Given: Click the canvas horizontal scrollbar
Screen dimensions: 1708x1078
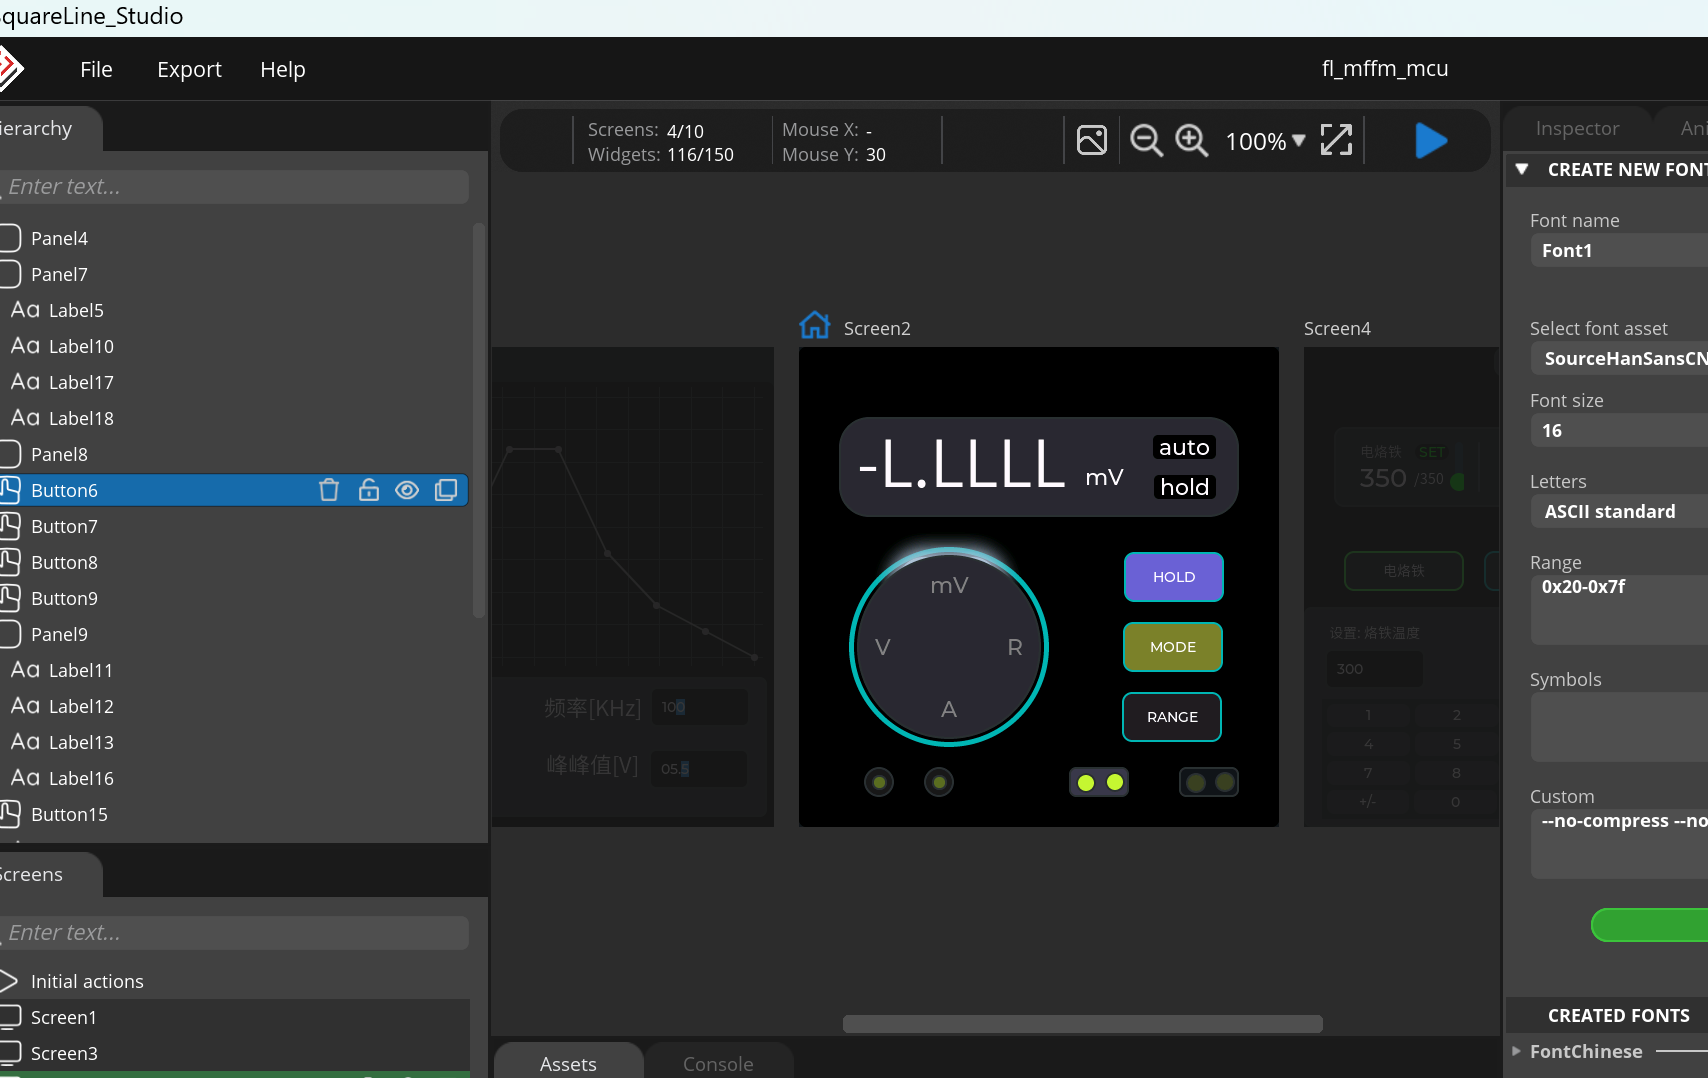Looking at the screenshot, I should click(x=1083, y=1024).
